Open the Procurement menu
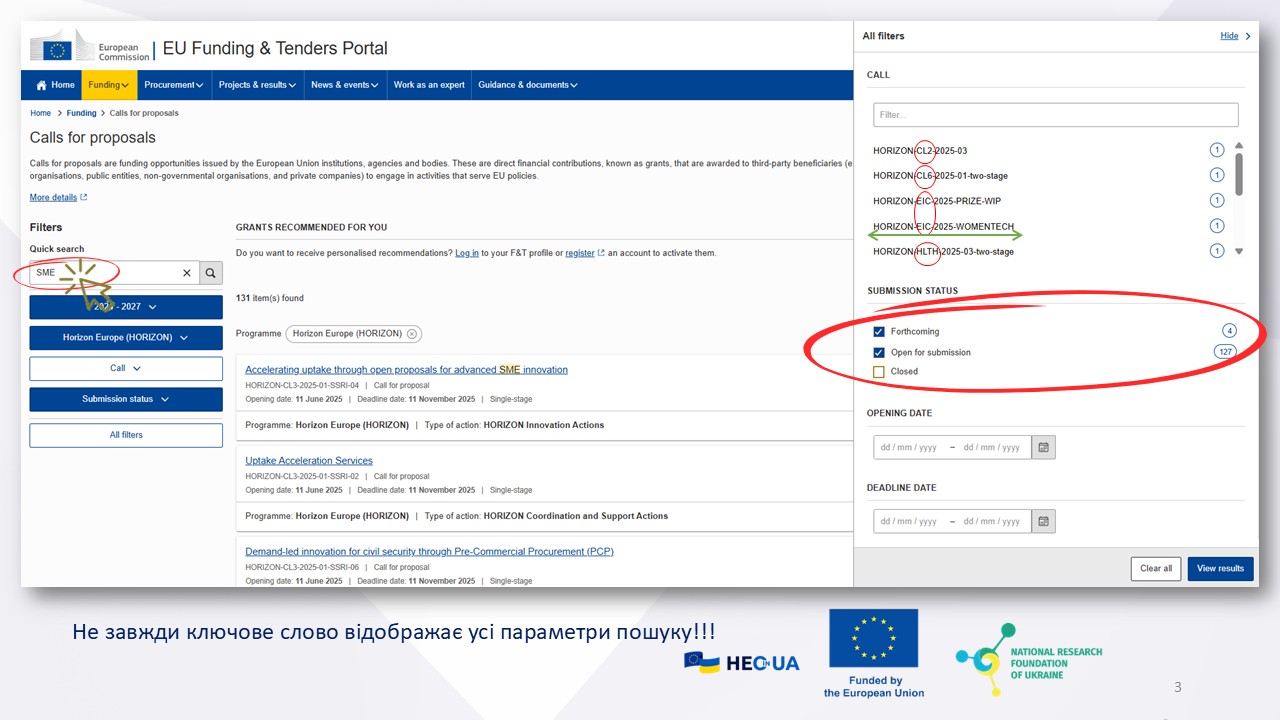The height and width of the screenshot is (720, 1280). pos(173,85)
